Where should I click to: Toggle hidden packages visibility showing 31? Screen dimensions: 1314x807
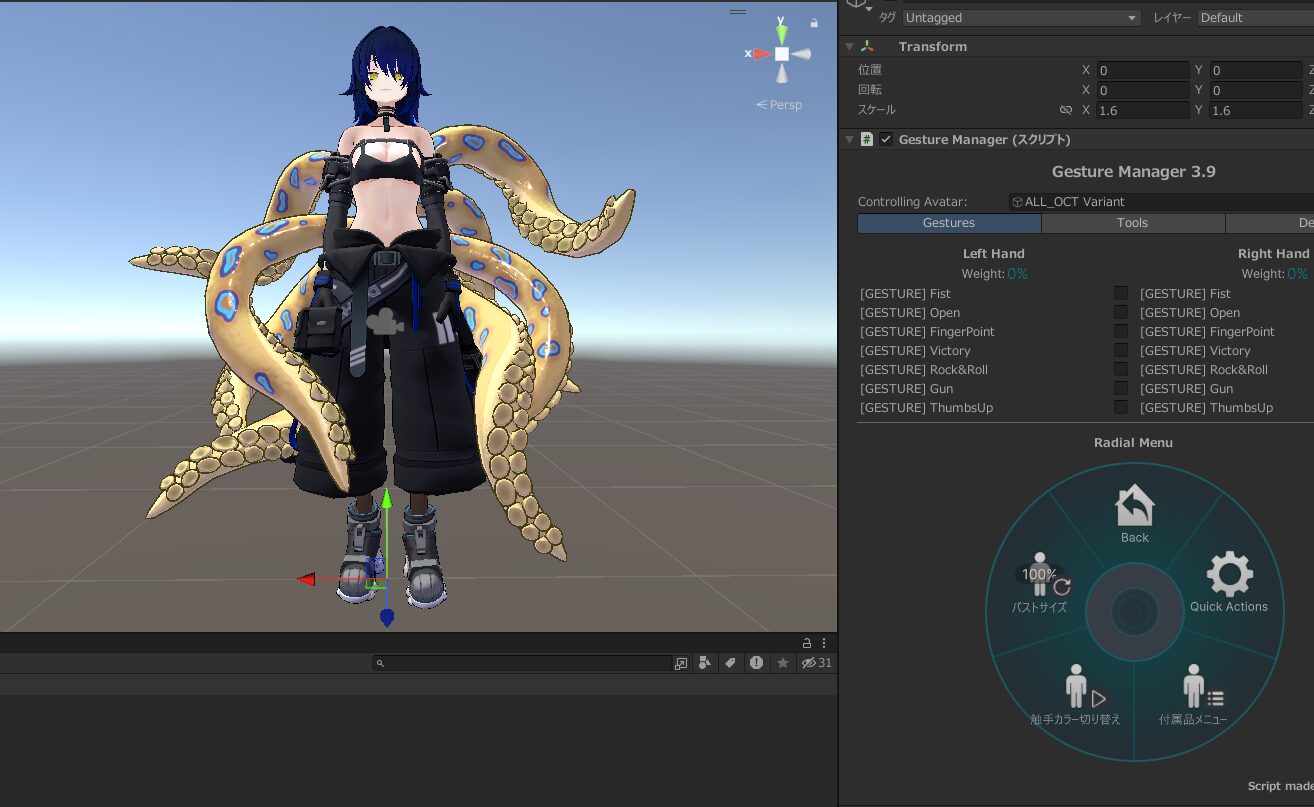[x=816, y=663]
